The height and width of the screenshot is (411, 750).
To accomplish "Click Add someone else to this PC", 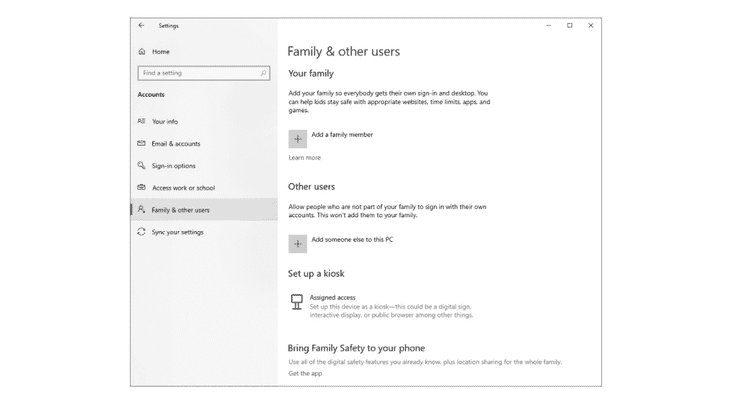I will [352, 239].
